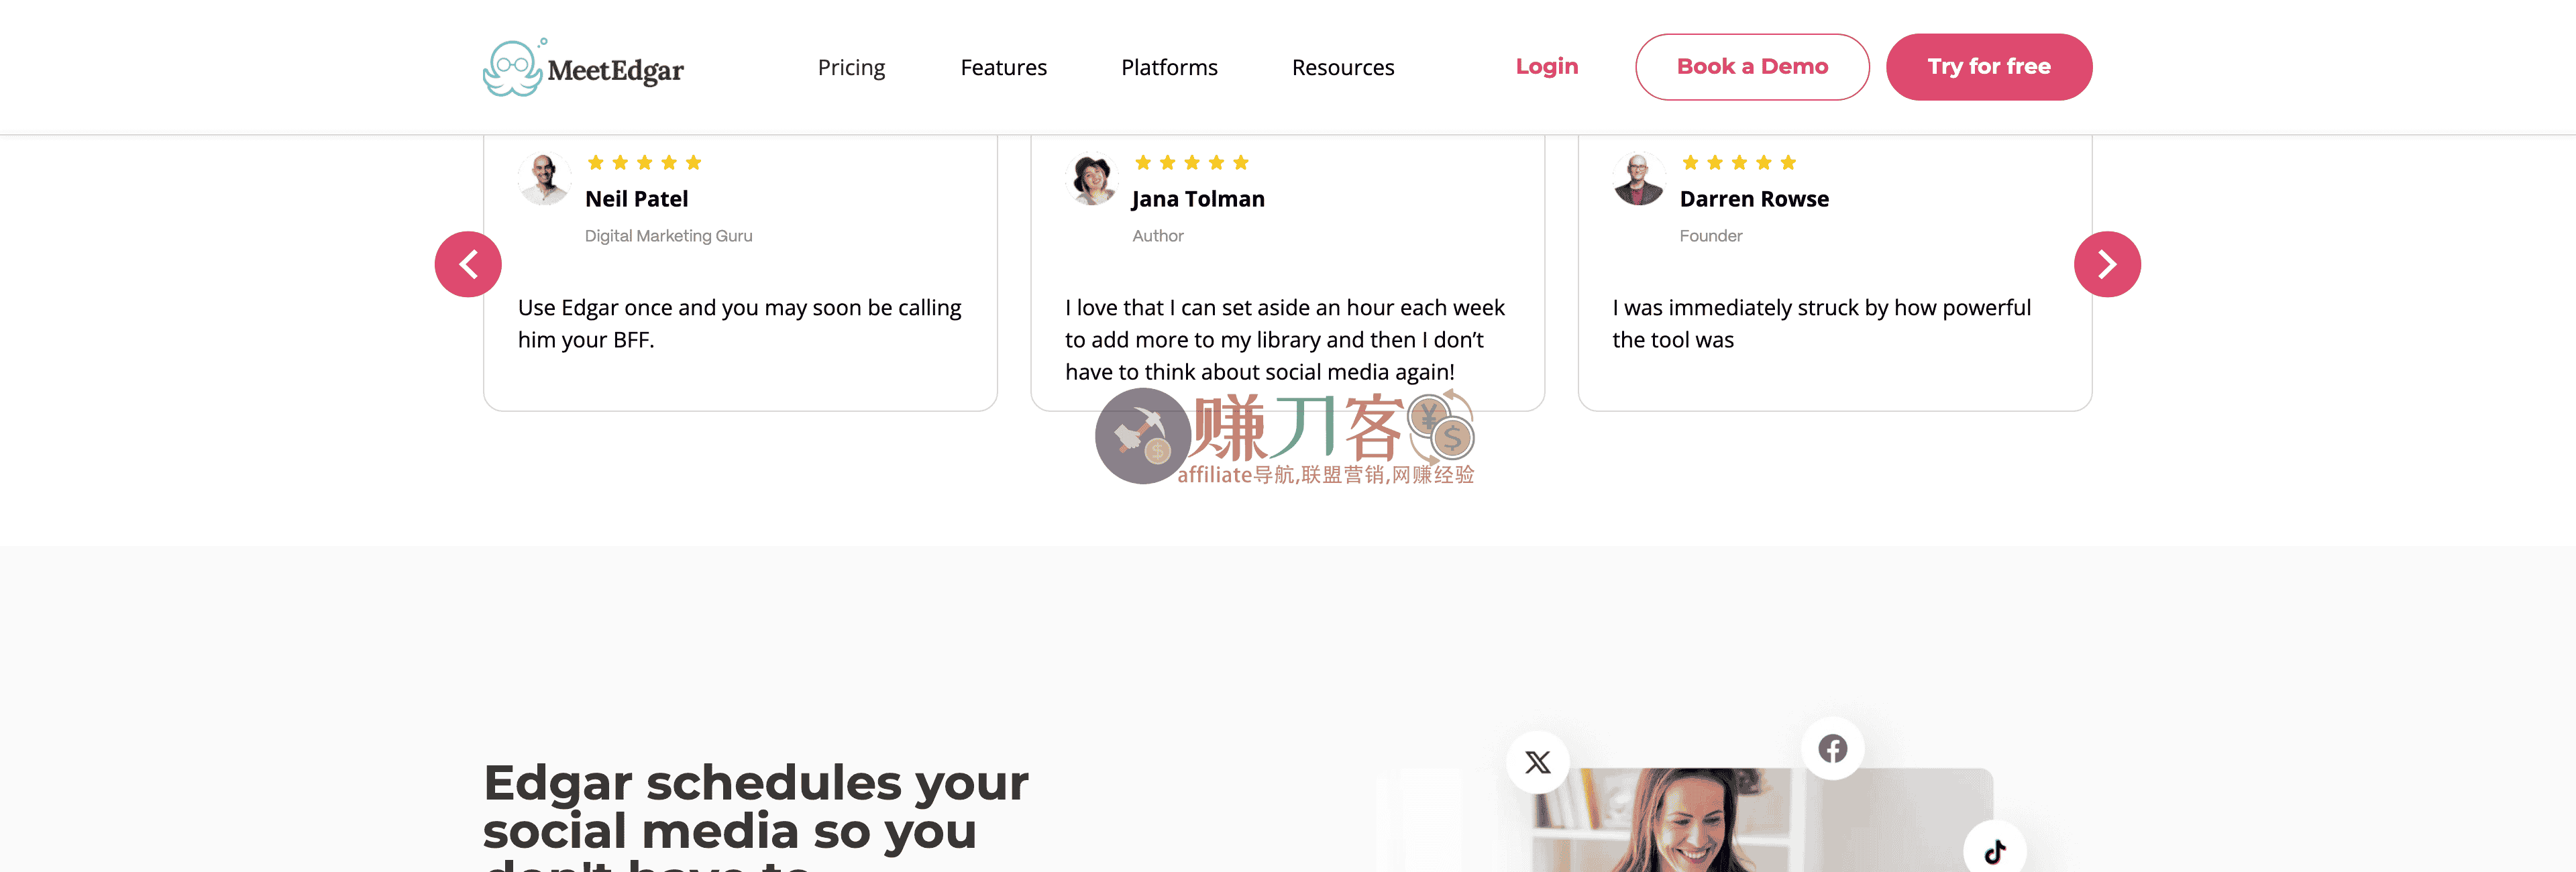Screen dimensions: 2576x872
Task: Click Darren Rowse's star rating
Action: [1739, 162]
